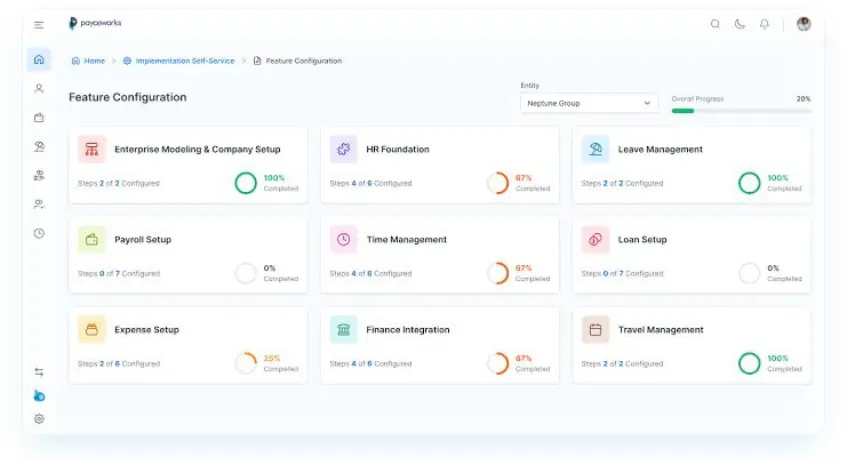This screenshot has height=460, width=847.
Task: Click Time Management 67% progress ring
Action: point(498,273)
